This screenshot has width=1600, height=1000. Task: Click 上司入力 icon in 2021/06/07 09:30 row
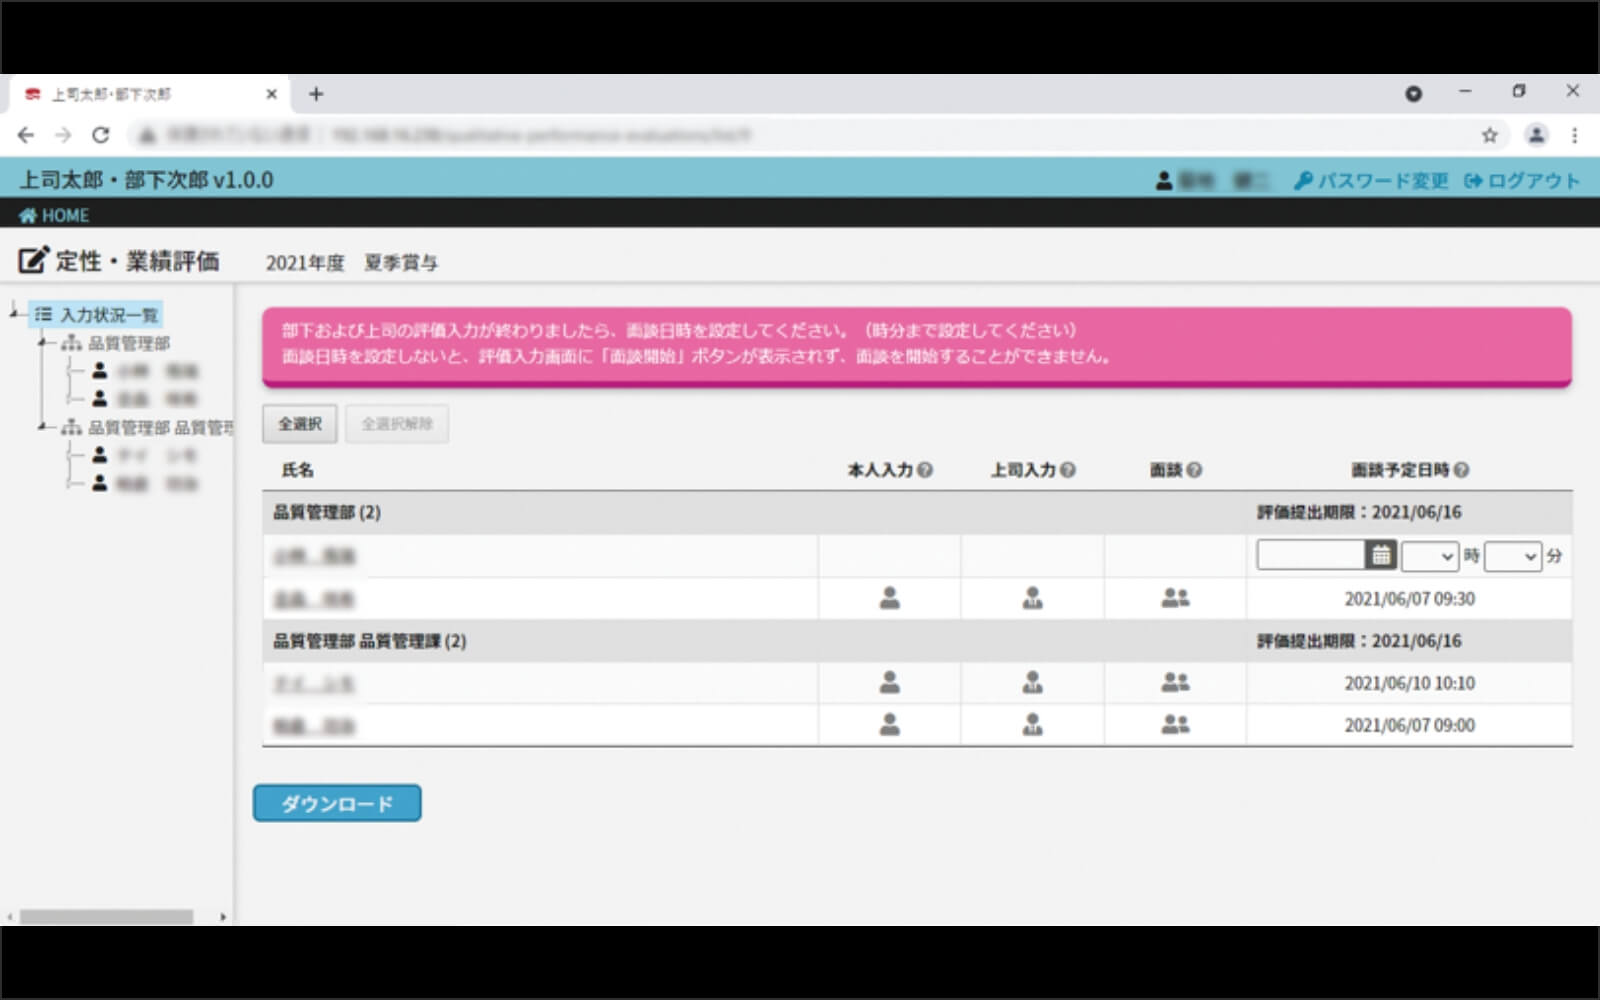click(x=1032, y=598)
